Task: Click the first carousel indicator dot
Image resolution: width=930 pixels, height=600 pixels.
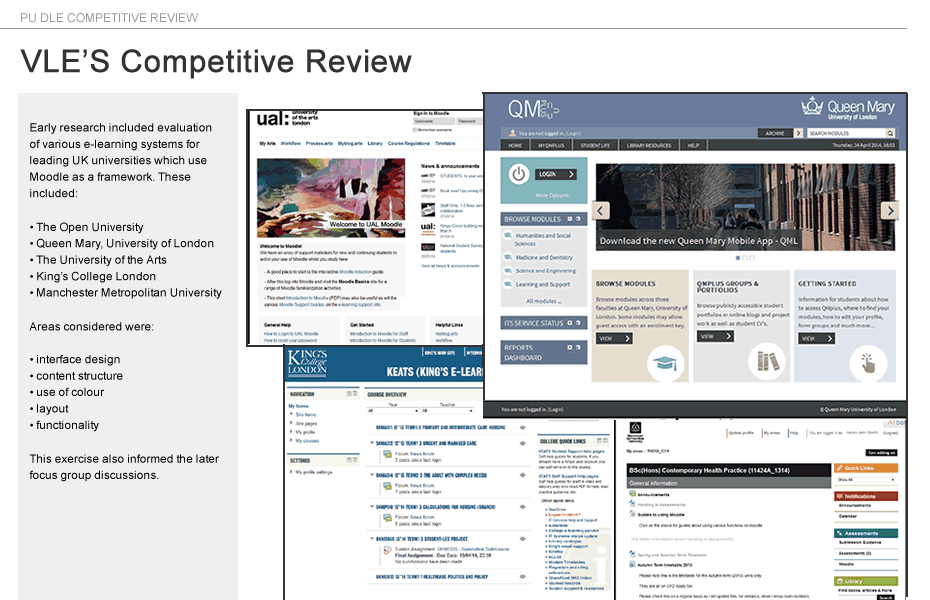Action: pos(737,257)
